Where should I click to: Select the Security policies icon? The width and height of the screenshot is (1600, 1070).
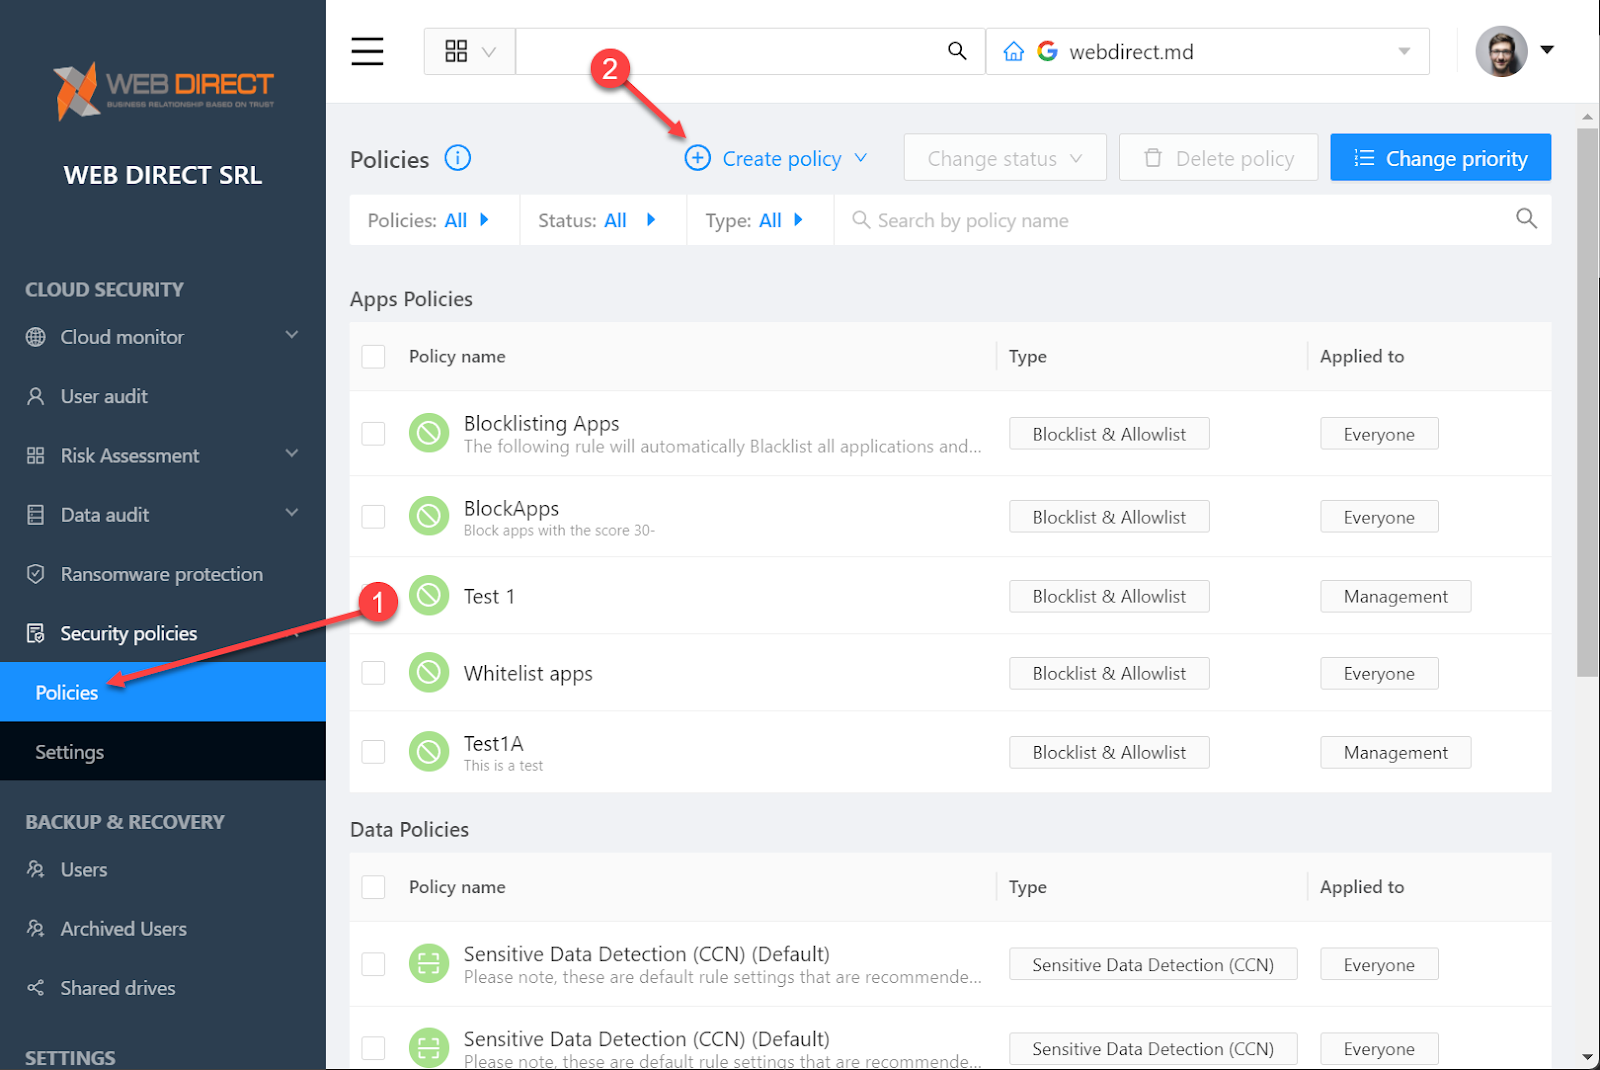[36, 633]
